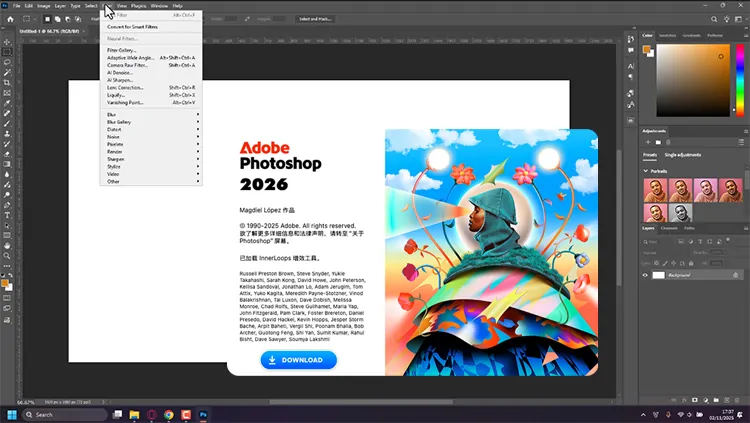Select the Move tool
This screenshot has height=423, width=750.
(x=7, y=42)
